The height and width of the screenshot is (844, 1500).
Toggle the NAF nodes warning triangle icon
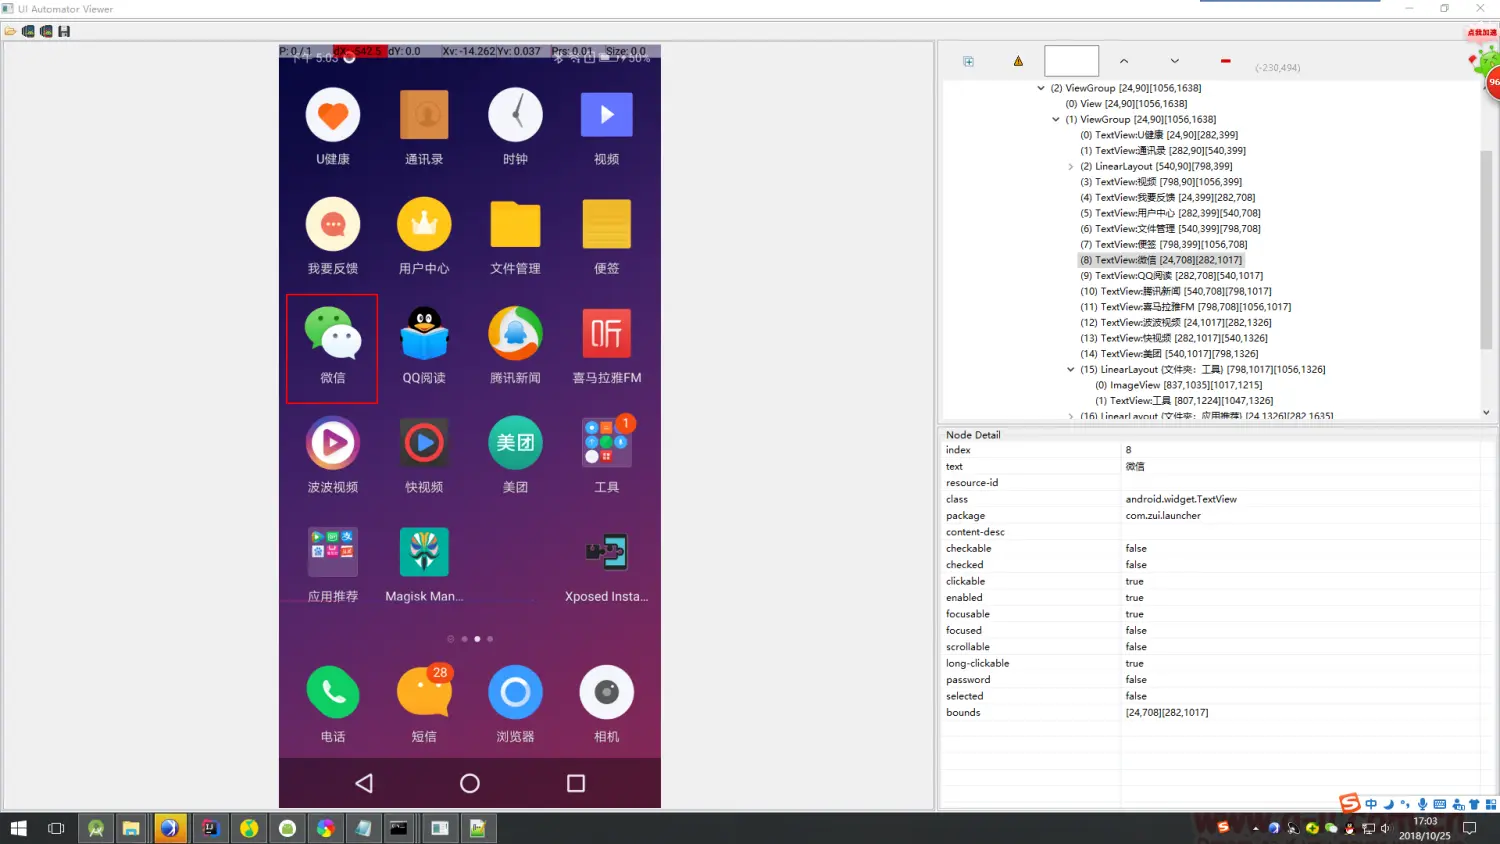pos(1018,61)
